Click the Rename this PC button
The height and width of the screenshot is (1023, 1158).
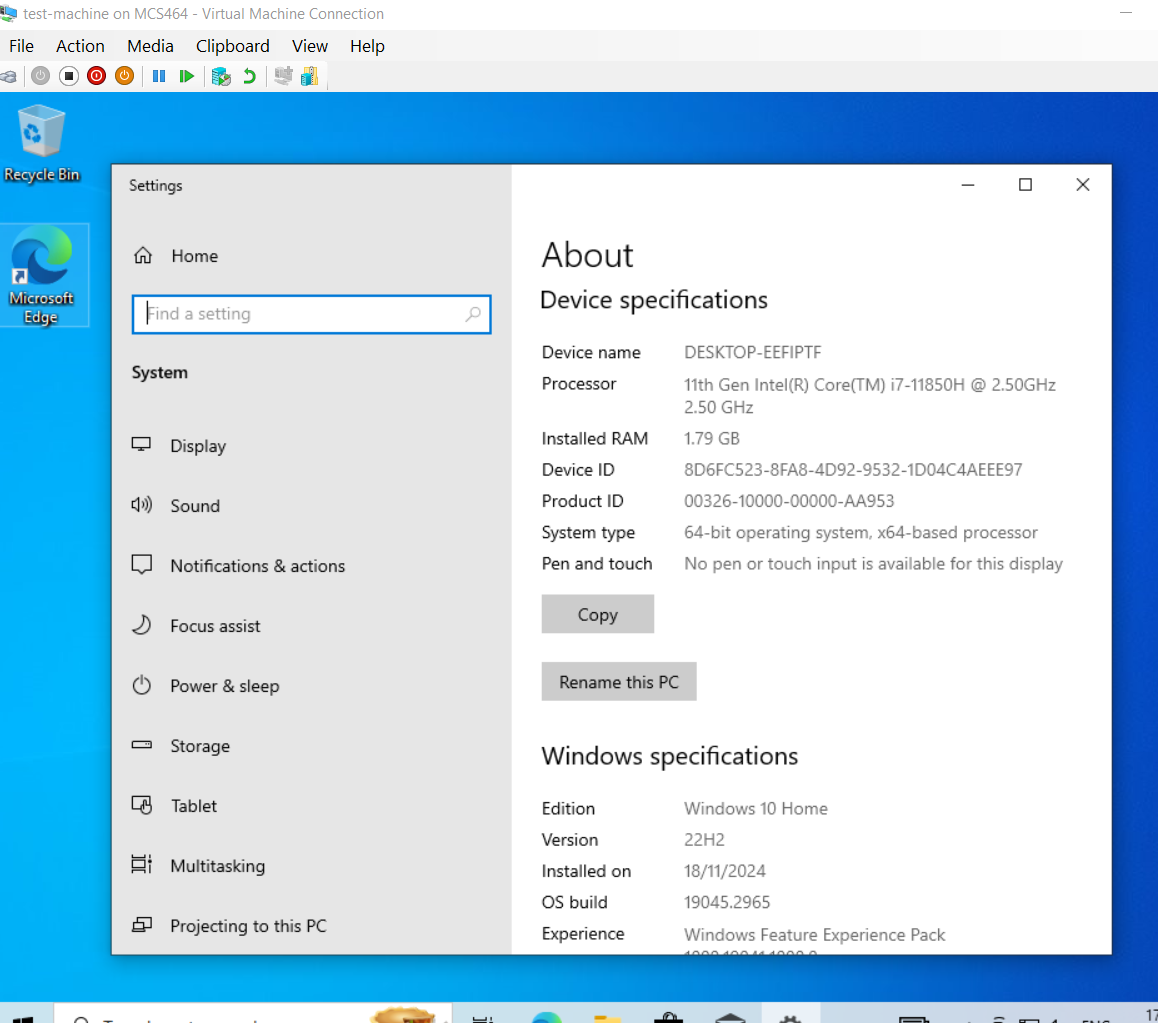coord(618,682)
